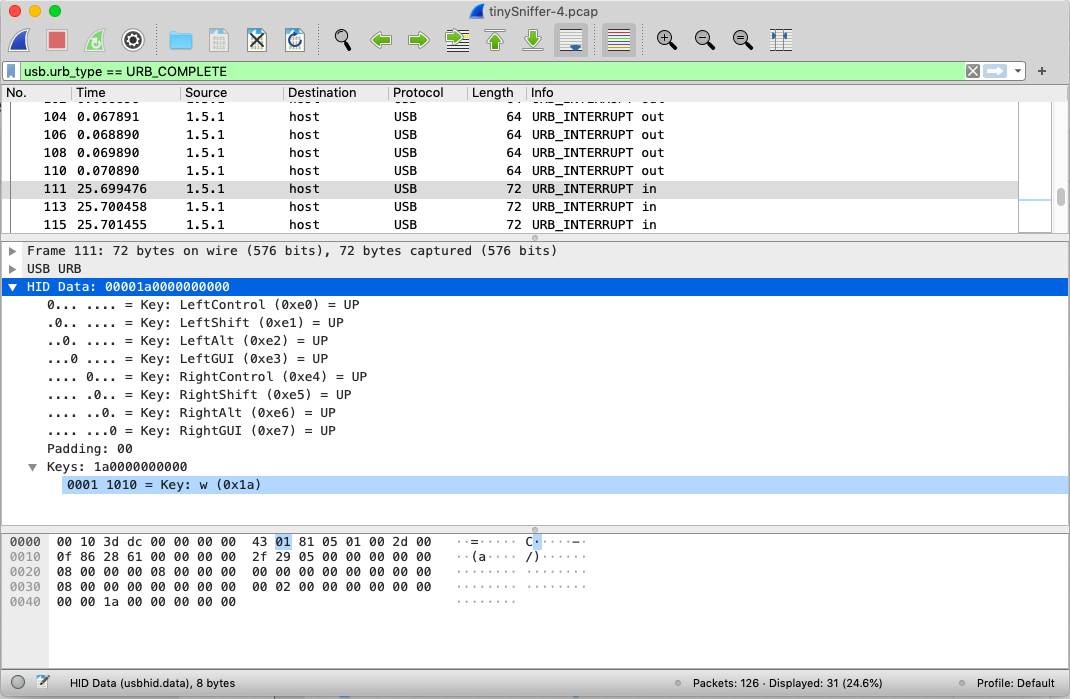Screen dimensions: 1070x699
Task: Add a filter button with plus
Action: pyautogui.click(x=1042, y=71)
